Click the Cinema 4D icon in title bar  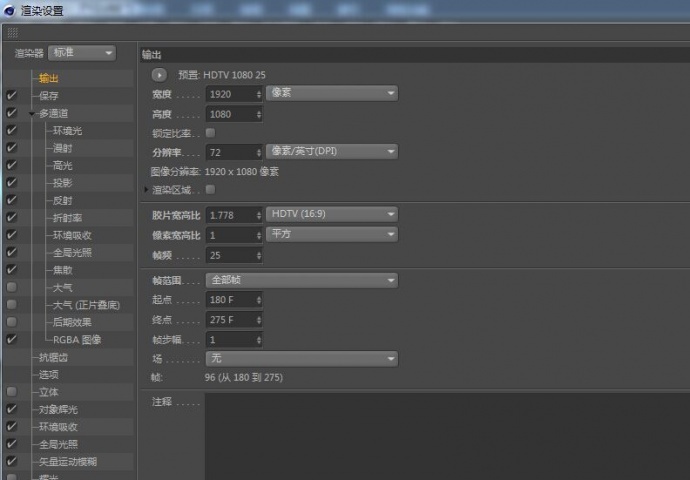[9, 11]
